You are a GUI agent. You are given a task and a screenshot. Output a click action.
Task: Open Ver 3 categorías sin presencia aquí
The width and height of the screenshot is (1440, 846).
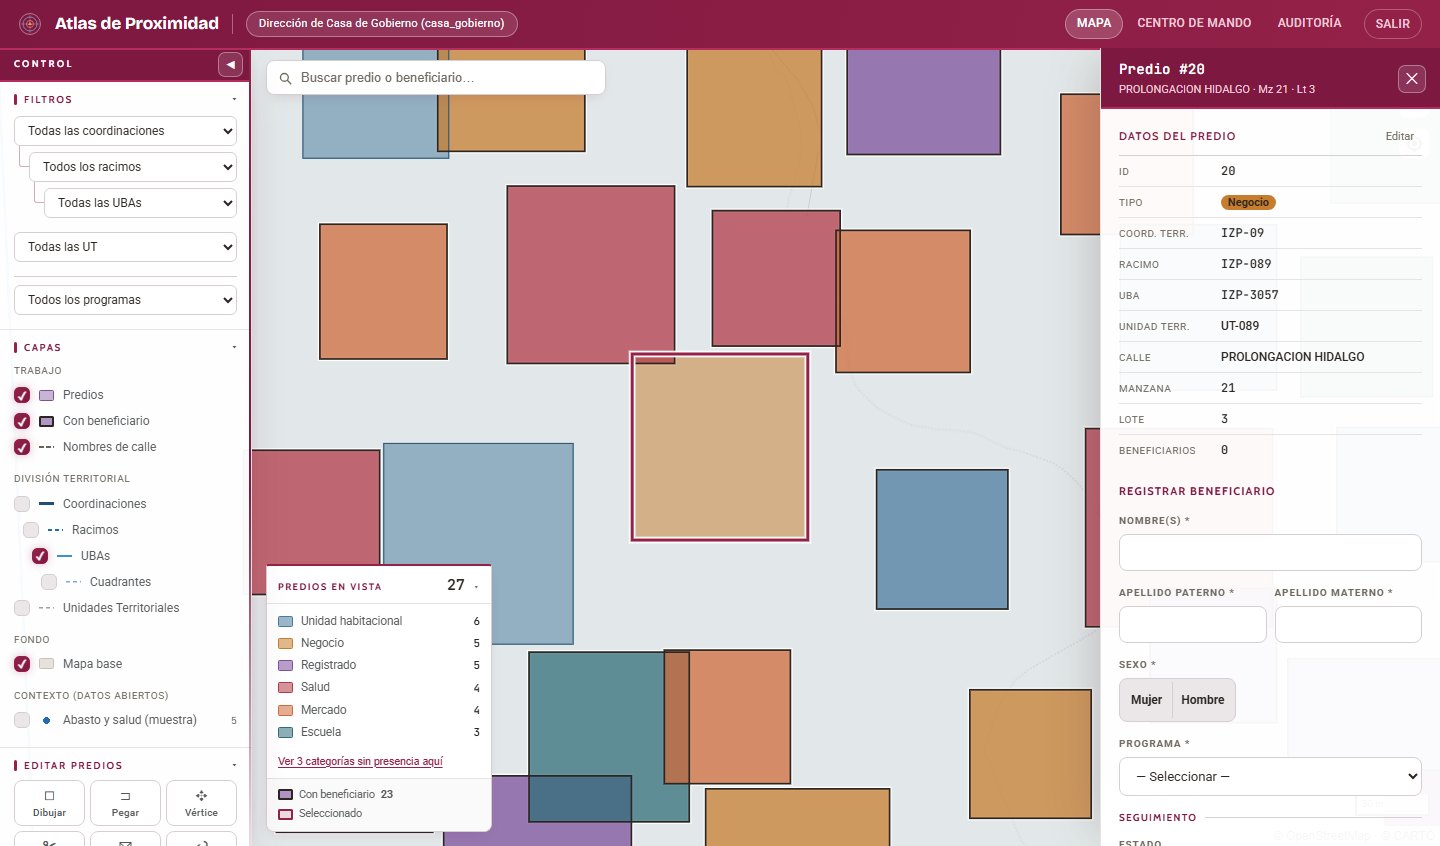360,762
